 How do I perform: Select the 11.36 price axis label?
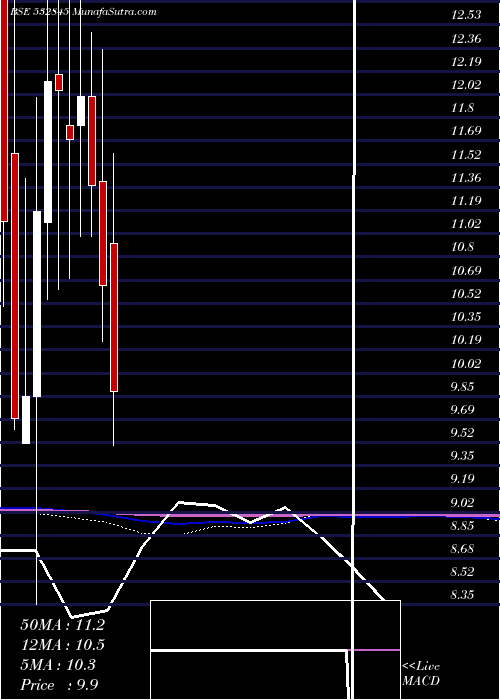466,178
